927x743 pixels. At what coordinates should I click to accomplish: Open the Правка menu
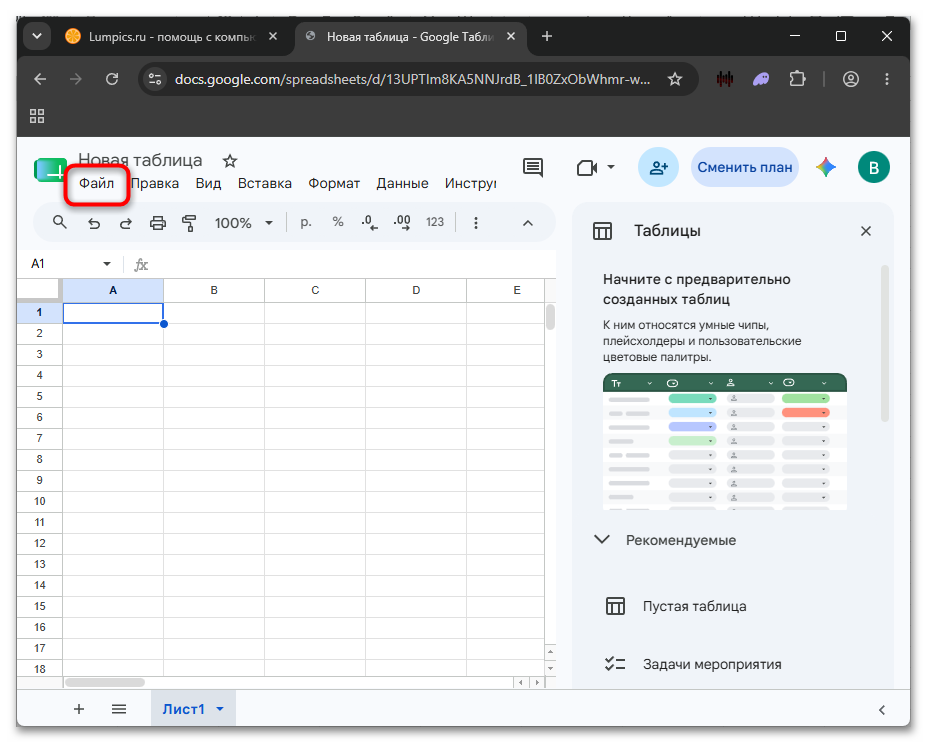click(155, 183)
